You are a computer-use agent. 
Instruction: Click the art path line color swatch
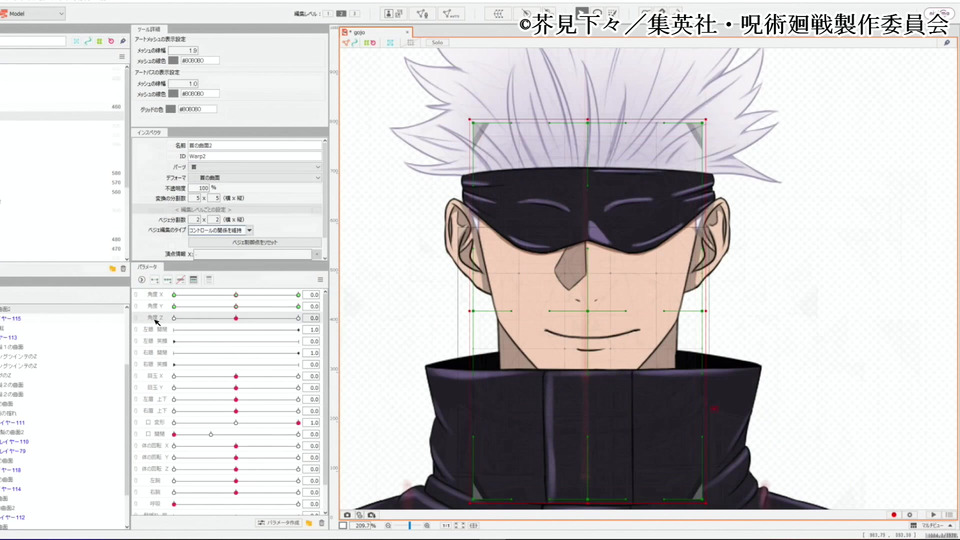(x=173, y=94)
